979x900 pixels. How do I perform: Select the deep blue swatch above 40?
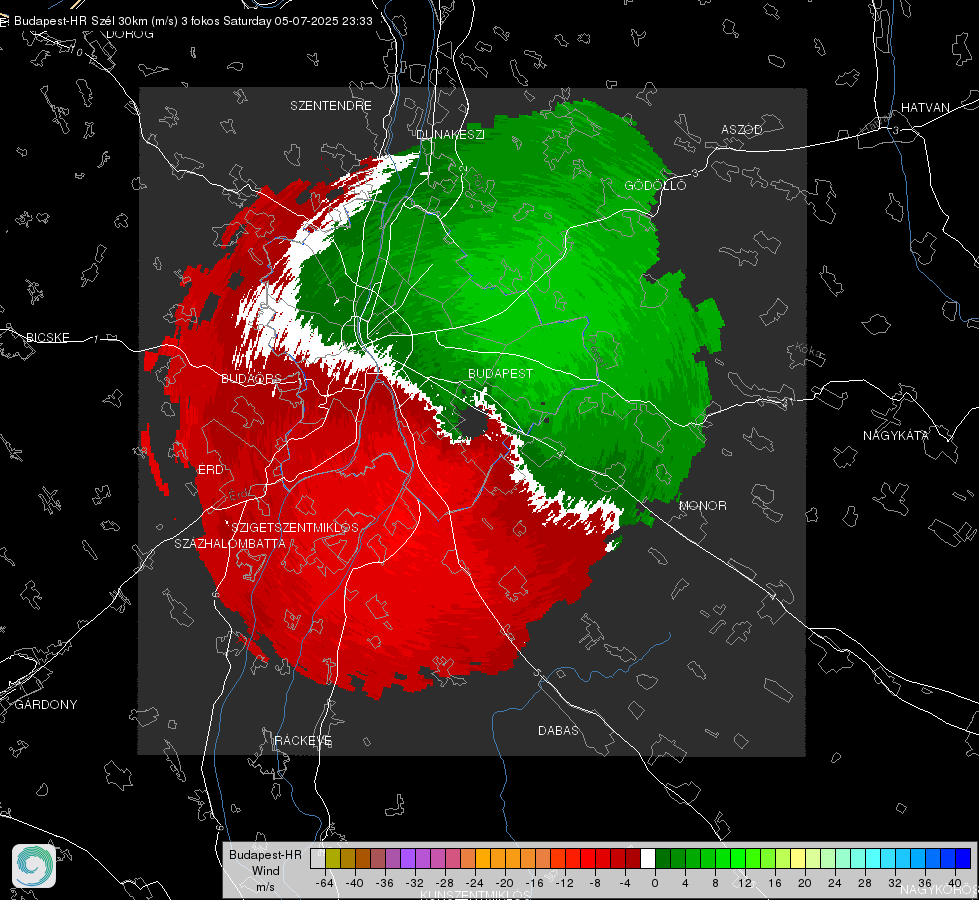(963, 858)
